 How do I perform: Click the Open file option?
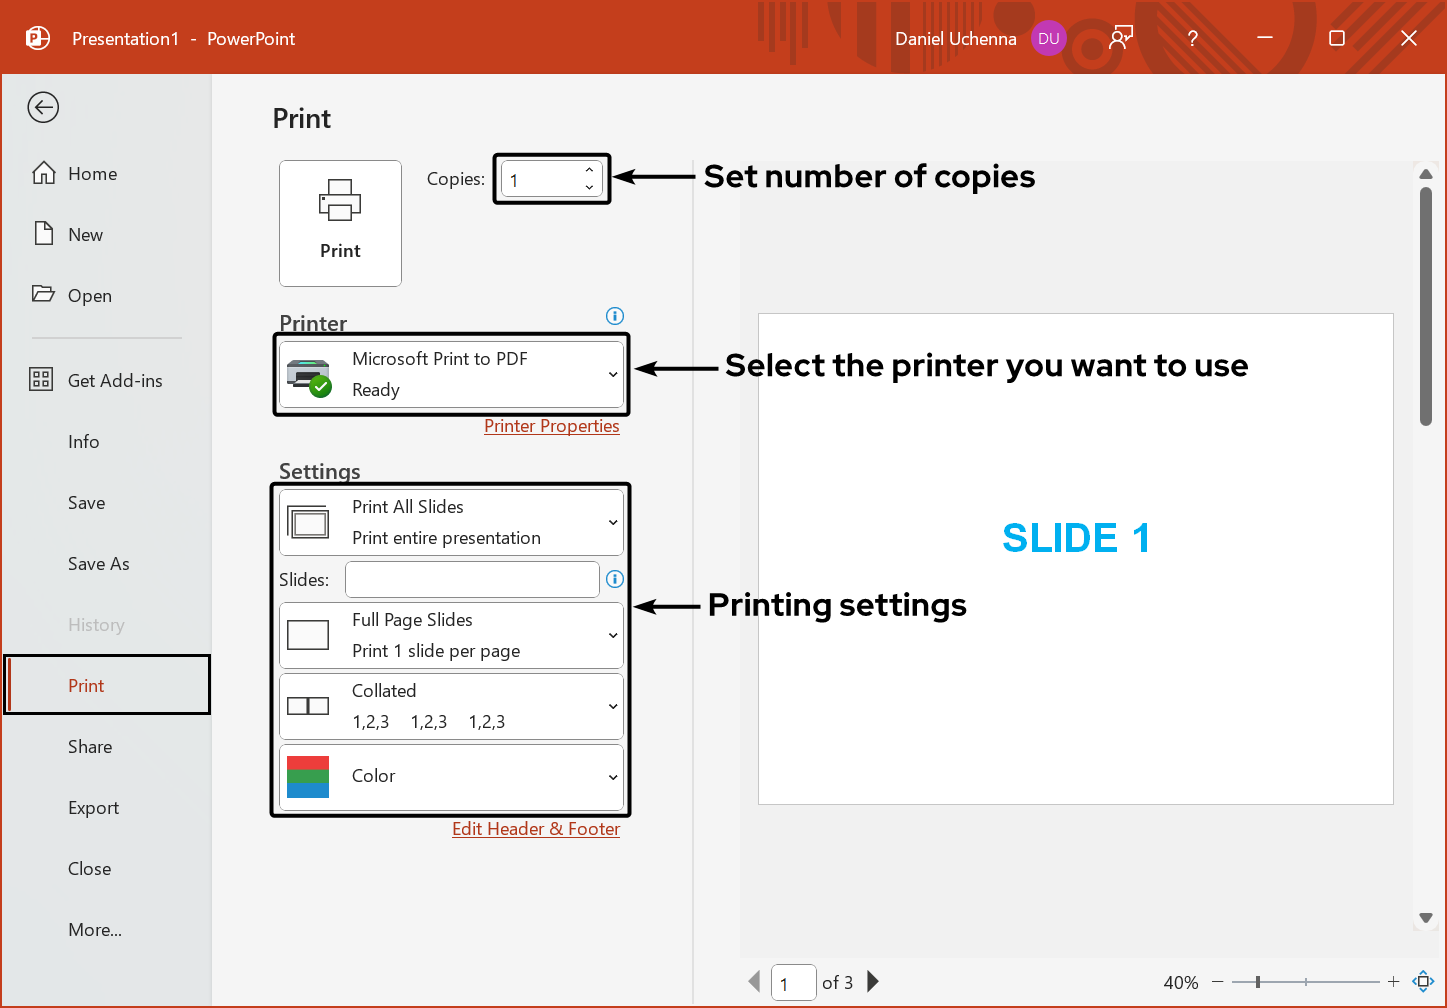click(x=89, y=295)
